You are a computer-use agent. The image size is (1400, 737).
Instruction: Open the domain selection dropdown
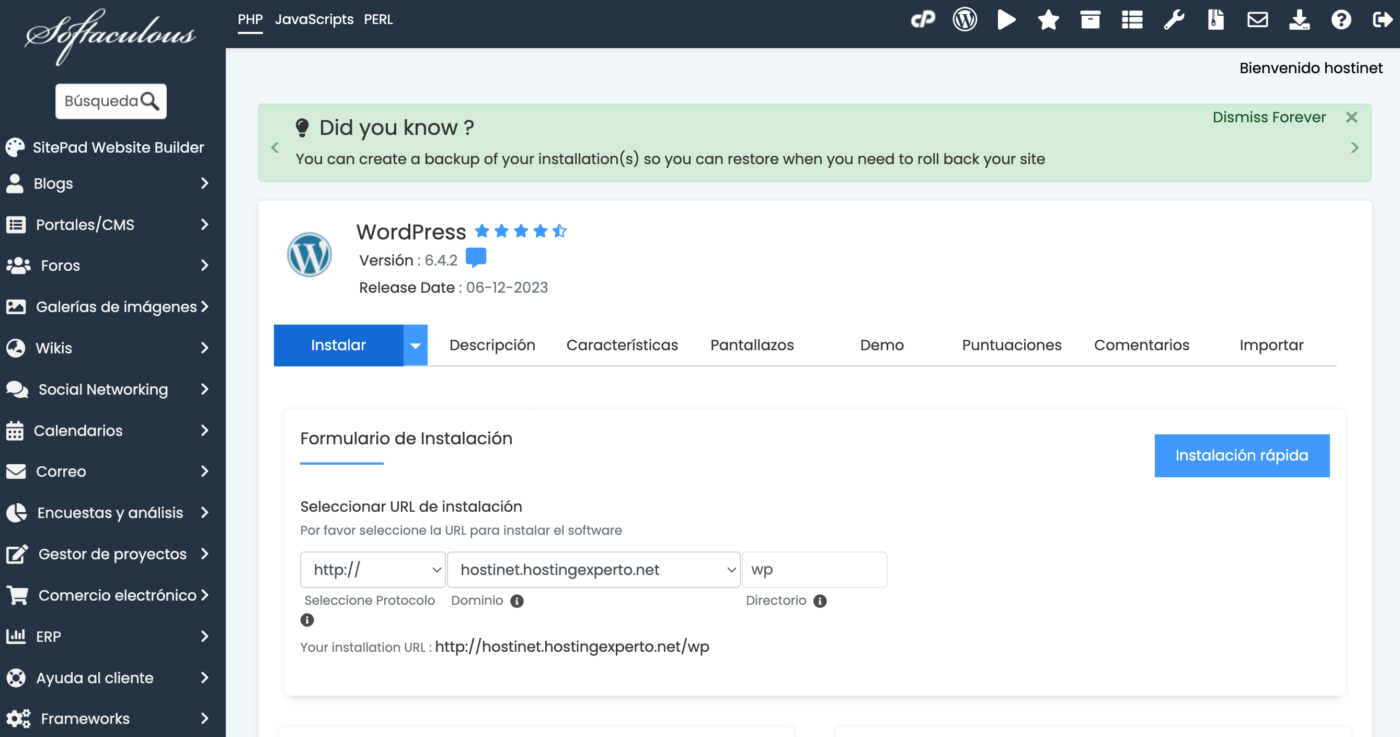click(594, 570)
